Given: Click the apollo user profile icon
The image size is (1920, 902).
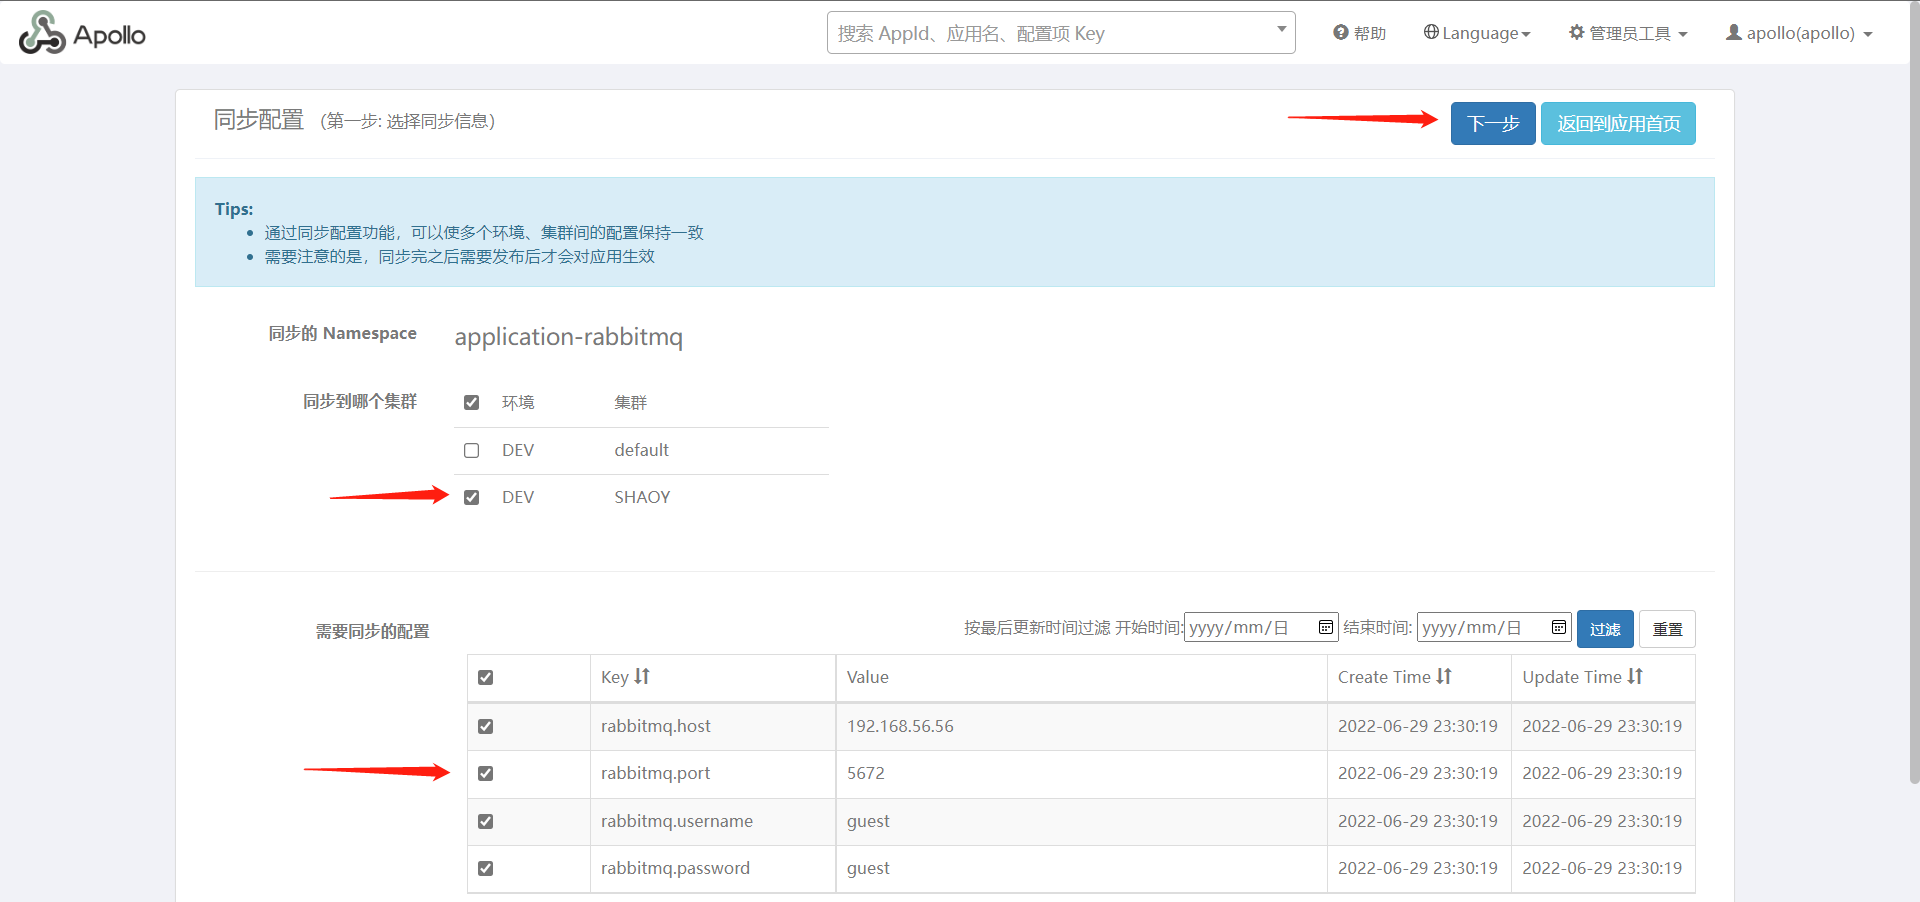Looking at the screenshot, I should [x=1733, y=33].
